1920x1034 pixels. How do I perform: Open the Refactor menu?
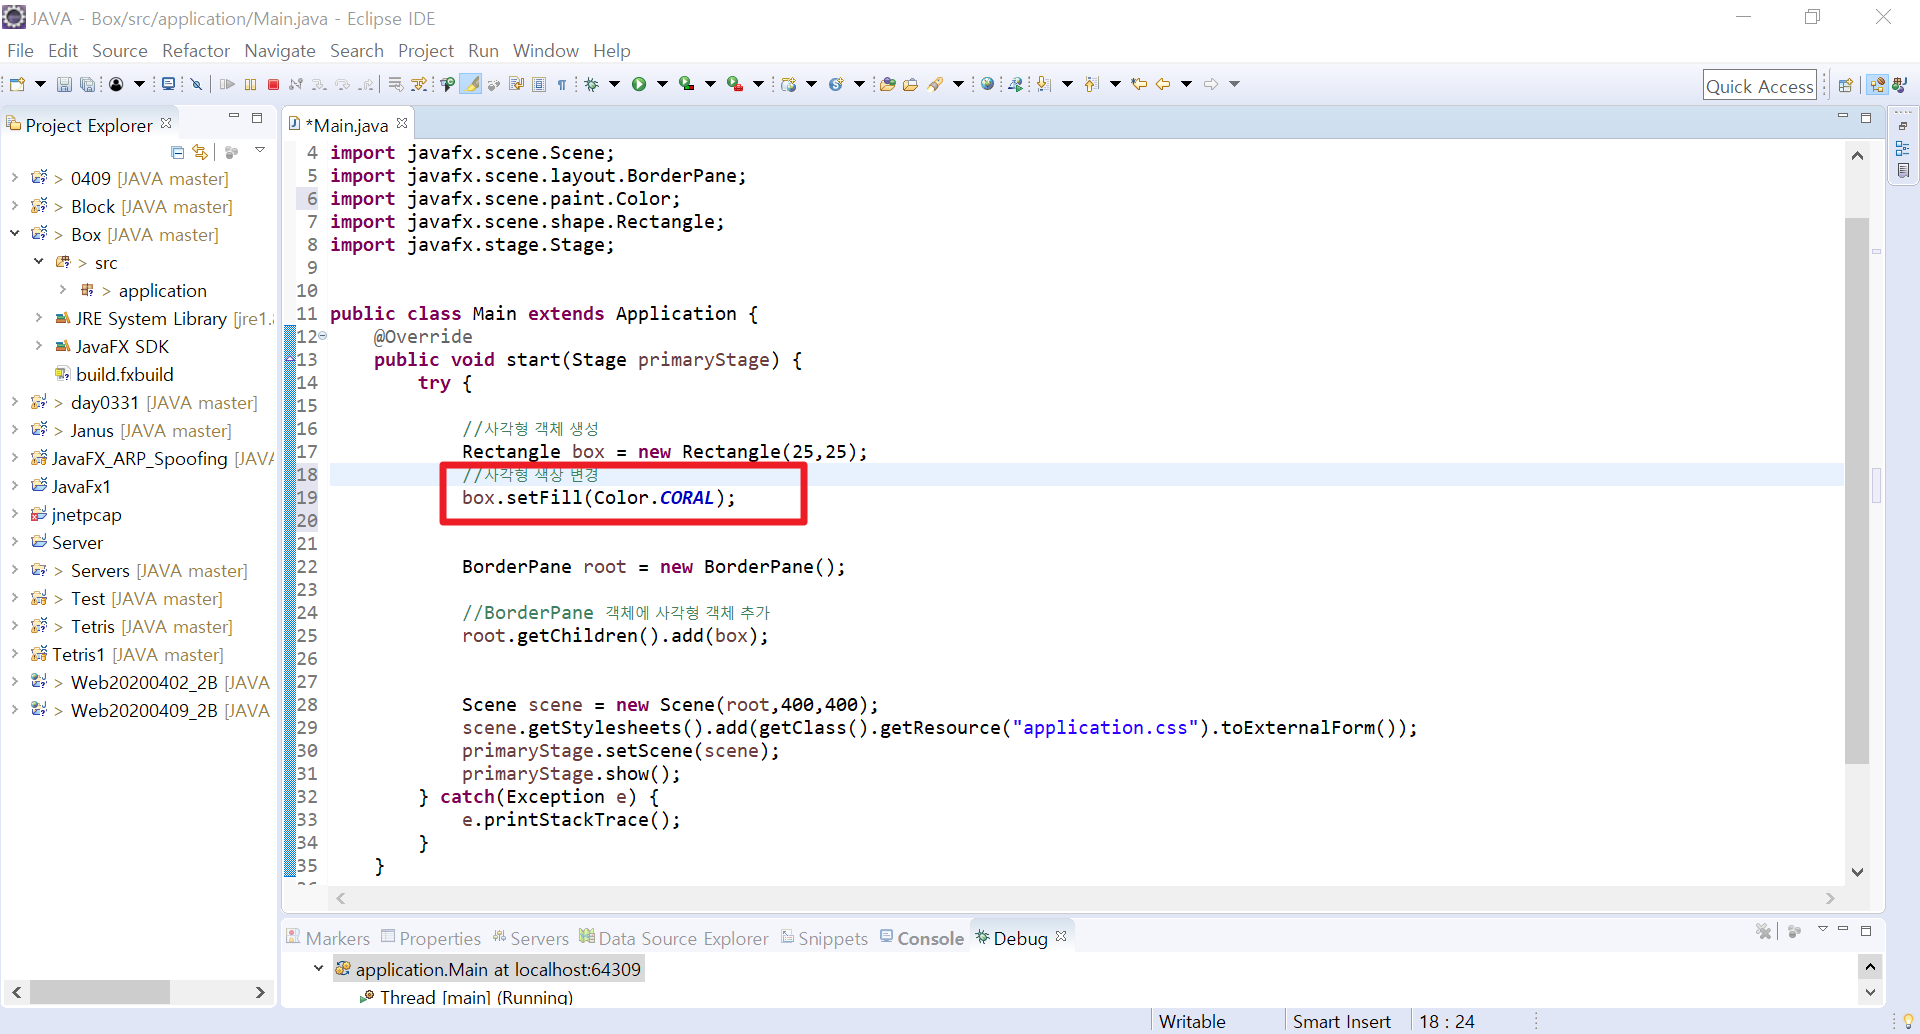coord(196,51)
